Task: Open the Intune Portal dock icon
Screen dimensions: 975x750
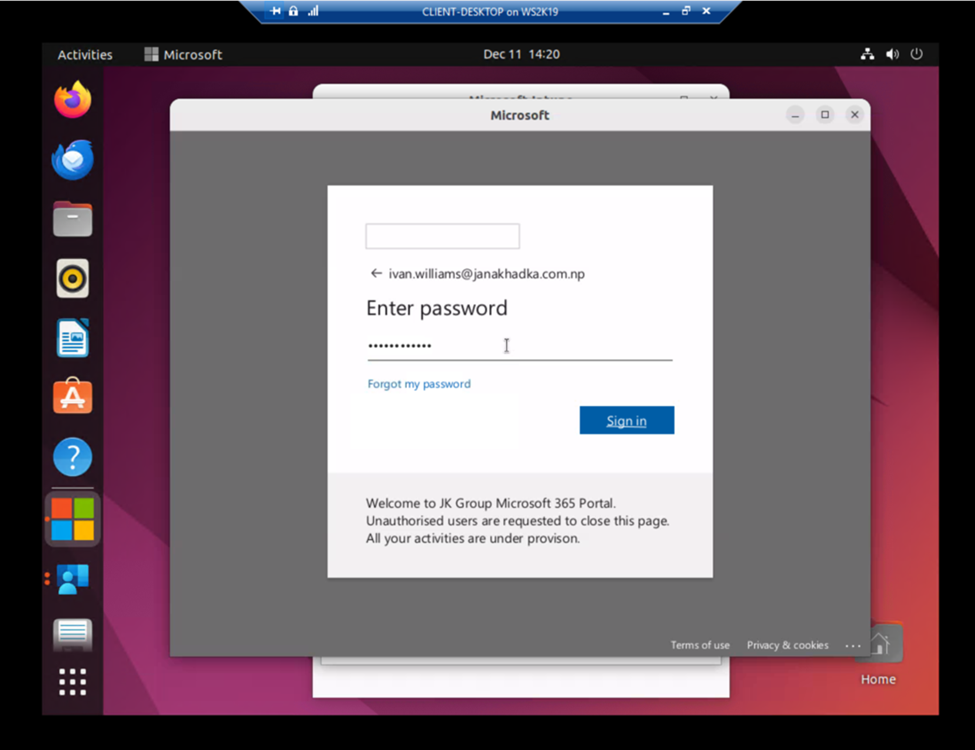Action: click(x=73, y=578)
